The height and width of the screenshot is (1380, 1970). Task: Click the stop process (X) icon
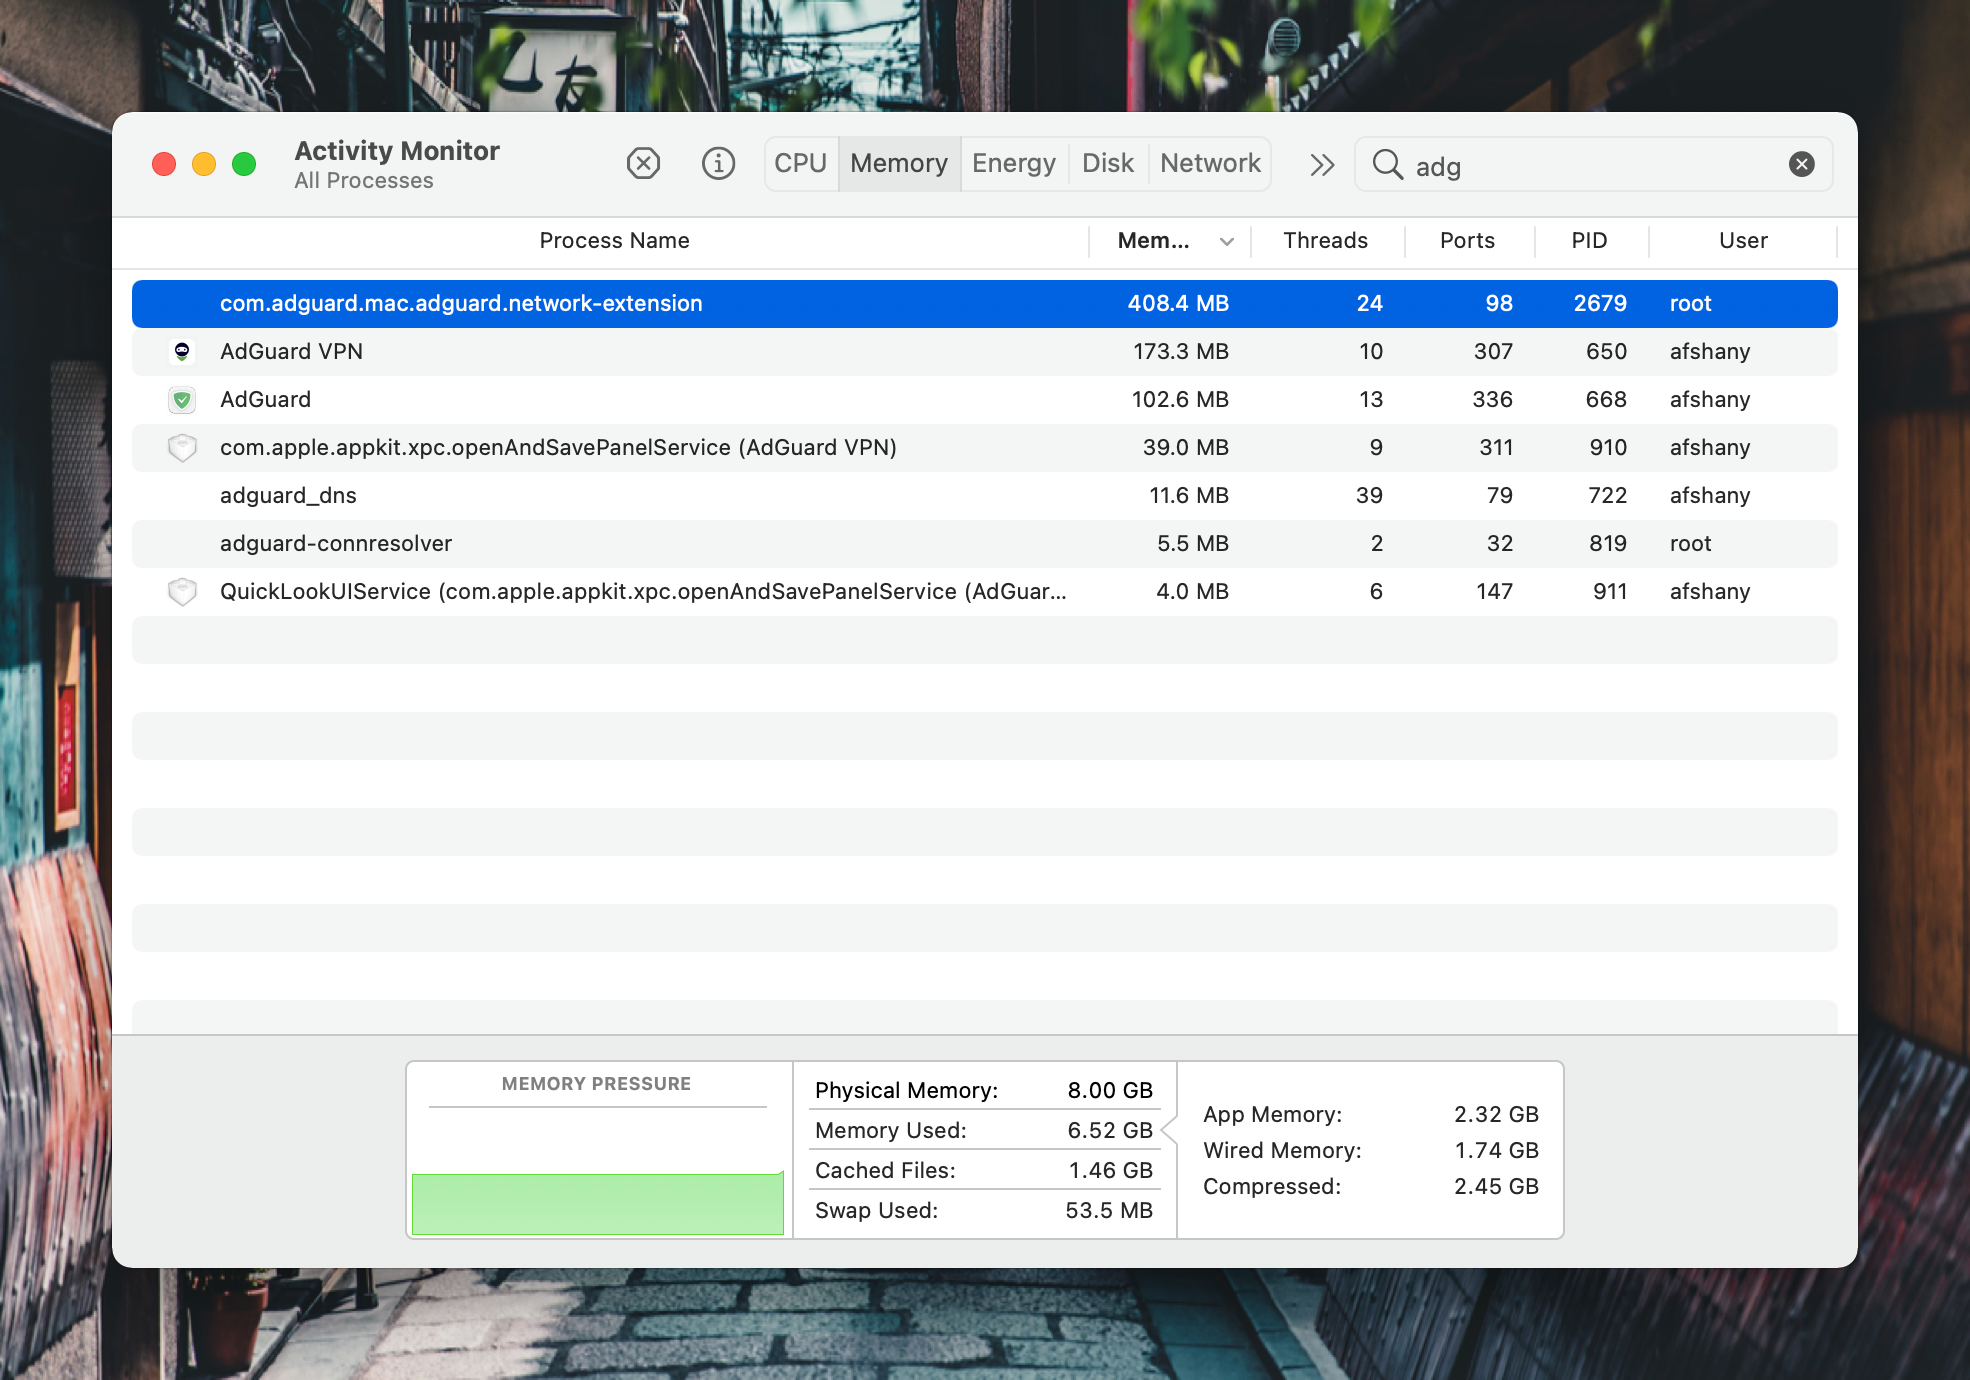(x=643, y=163)
